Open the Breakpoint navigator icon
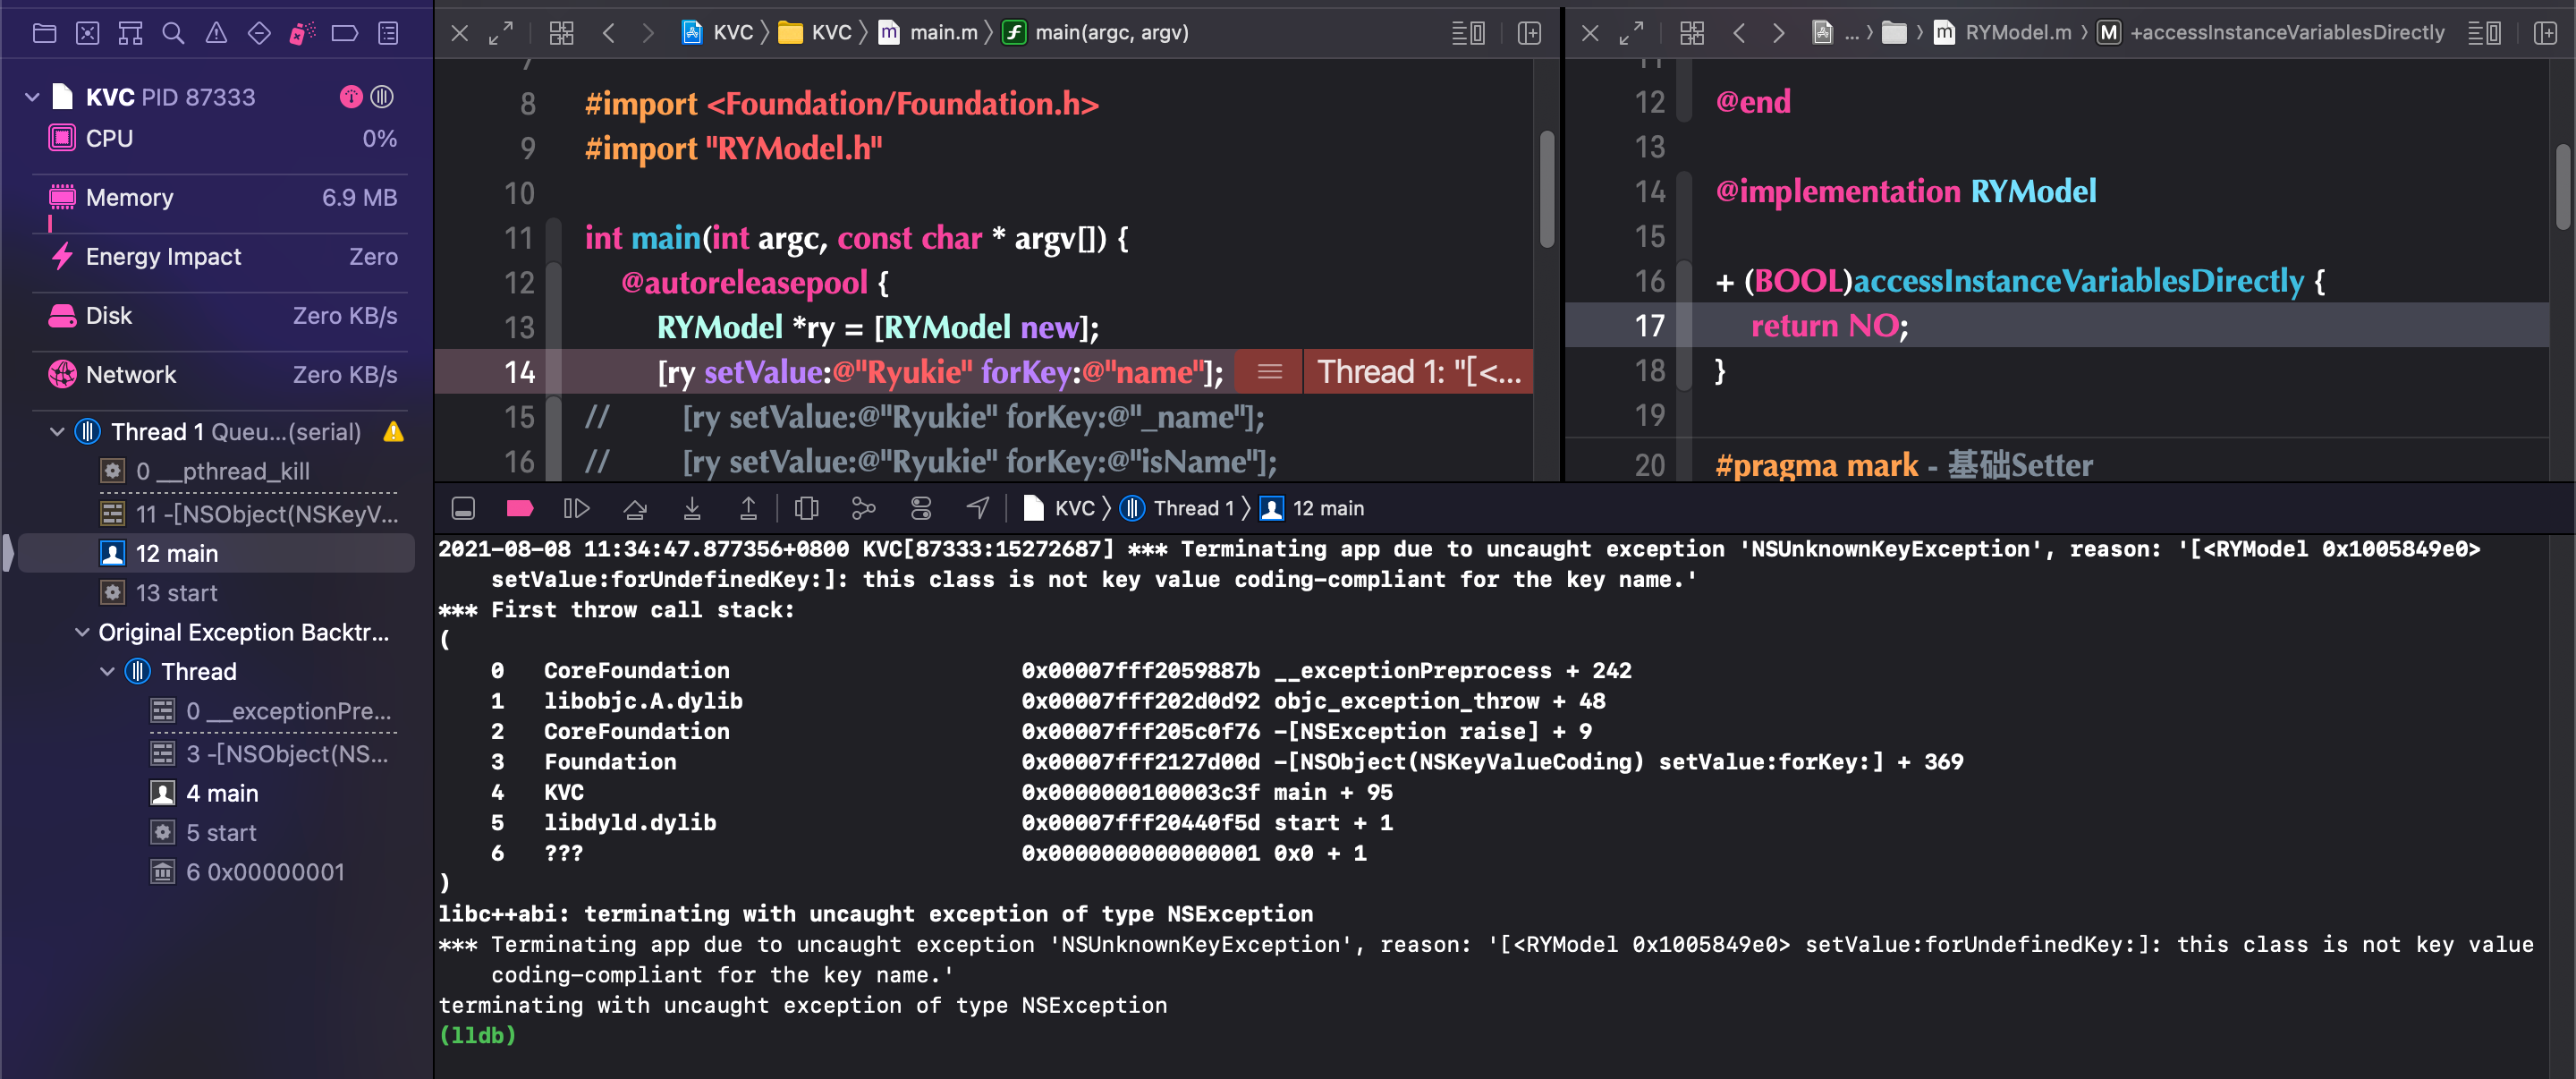This screenshot has height=1079, width=2576. tap(345, 33)
